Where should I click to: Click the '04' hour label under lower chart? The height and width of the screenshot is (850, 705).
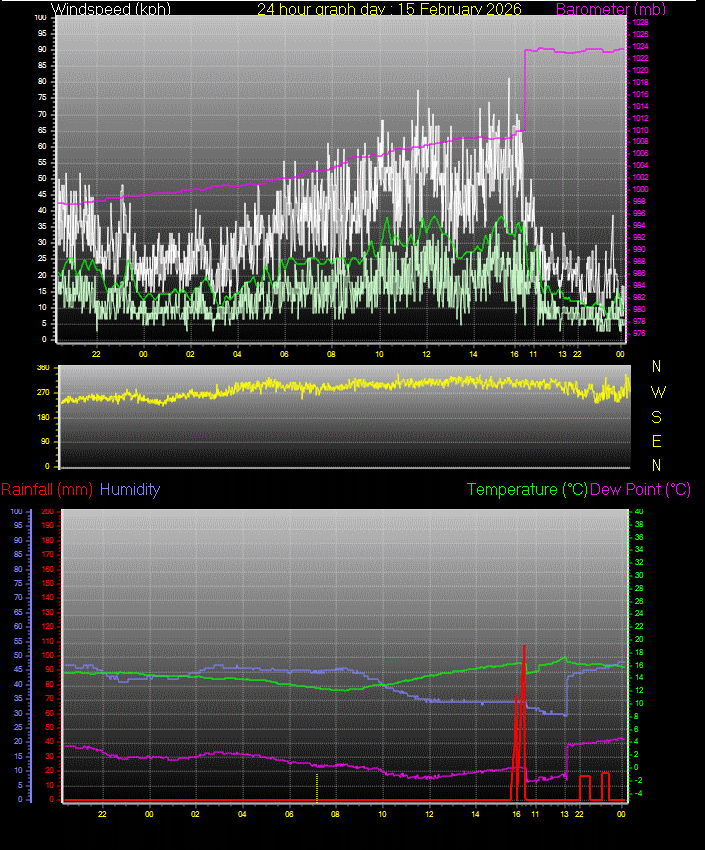(242, 814)
